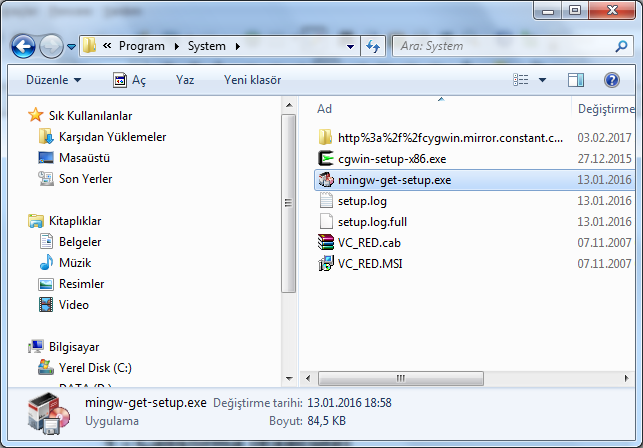Select the setup.log.full file

(372, 222)
